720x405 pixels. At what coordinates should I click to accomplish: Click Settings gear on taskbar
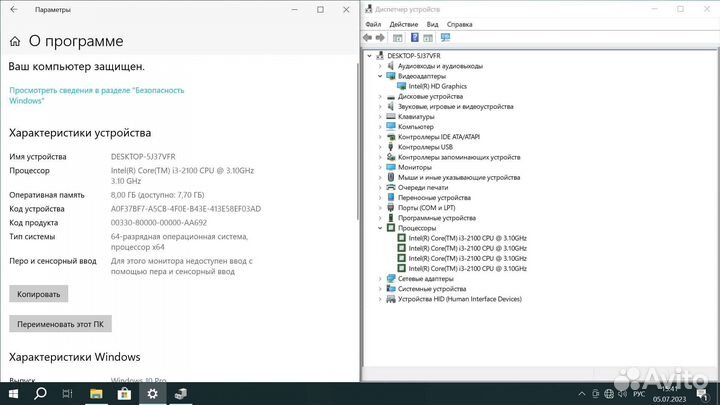point(152,394)
